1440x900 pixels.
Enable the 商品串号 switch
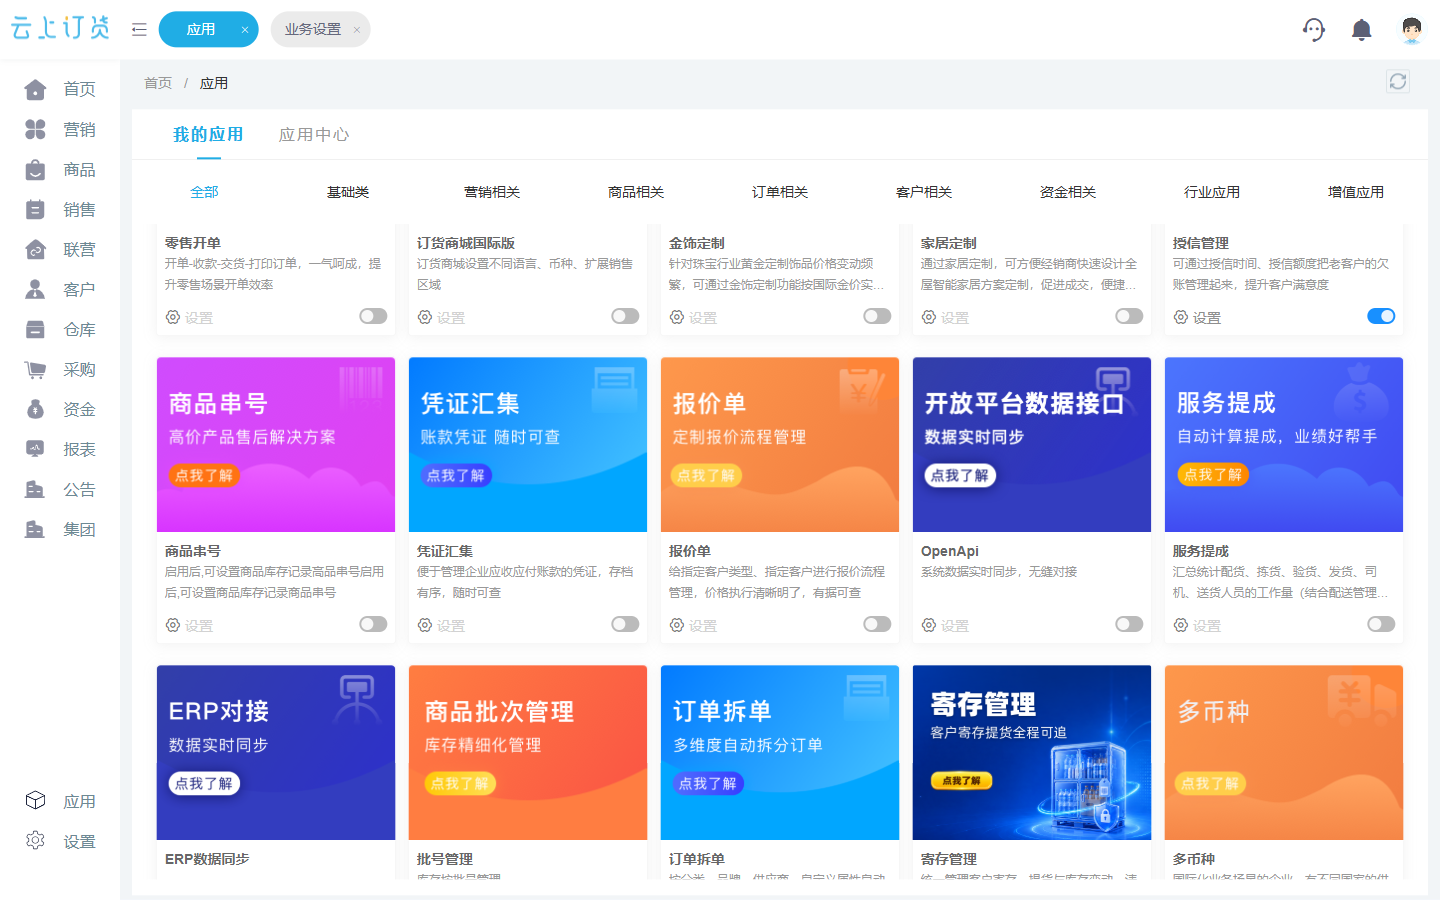[x=373, y=624]
